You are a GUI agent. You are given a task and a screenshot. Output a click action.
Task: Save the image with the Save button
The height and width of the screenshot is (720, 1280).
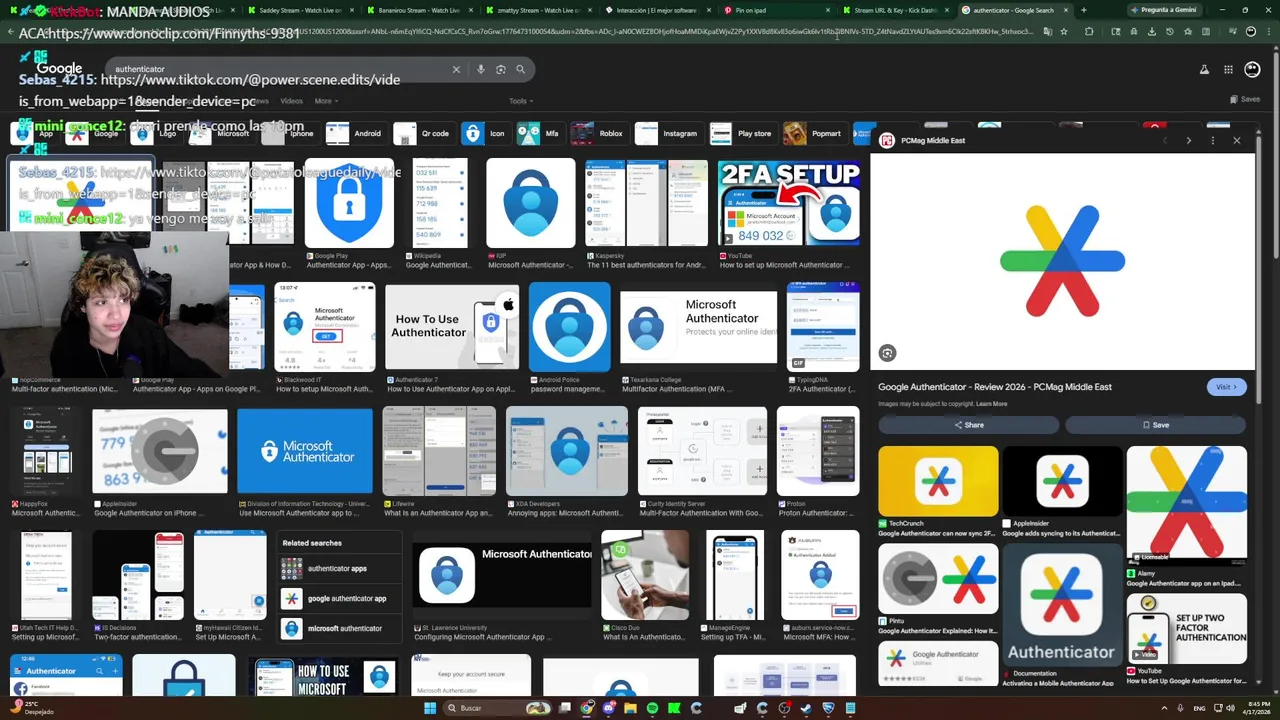1155,425
